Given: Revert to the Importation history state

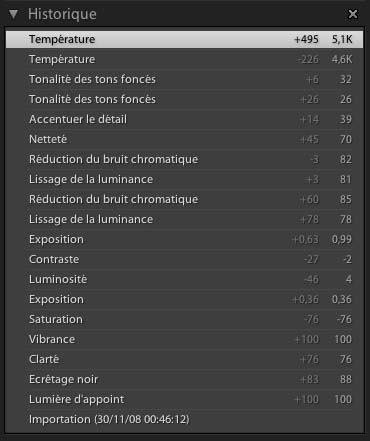Looking at the screenshot, I should pos(185,419).
